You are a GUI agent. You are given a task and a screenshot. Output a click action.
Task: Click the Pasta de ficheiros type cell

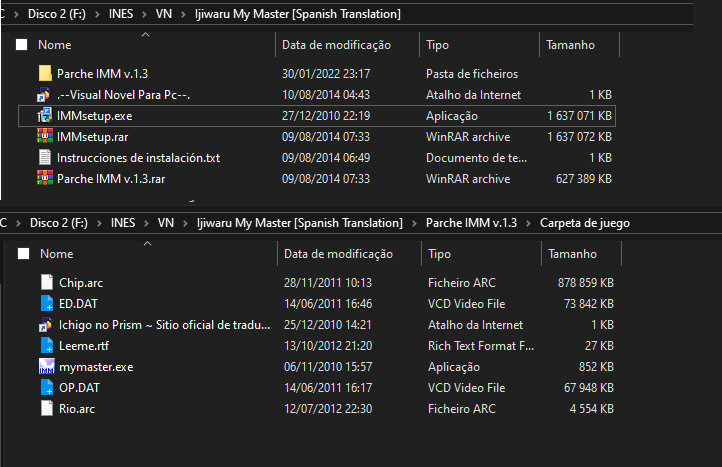472,74
